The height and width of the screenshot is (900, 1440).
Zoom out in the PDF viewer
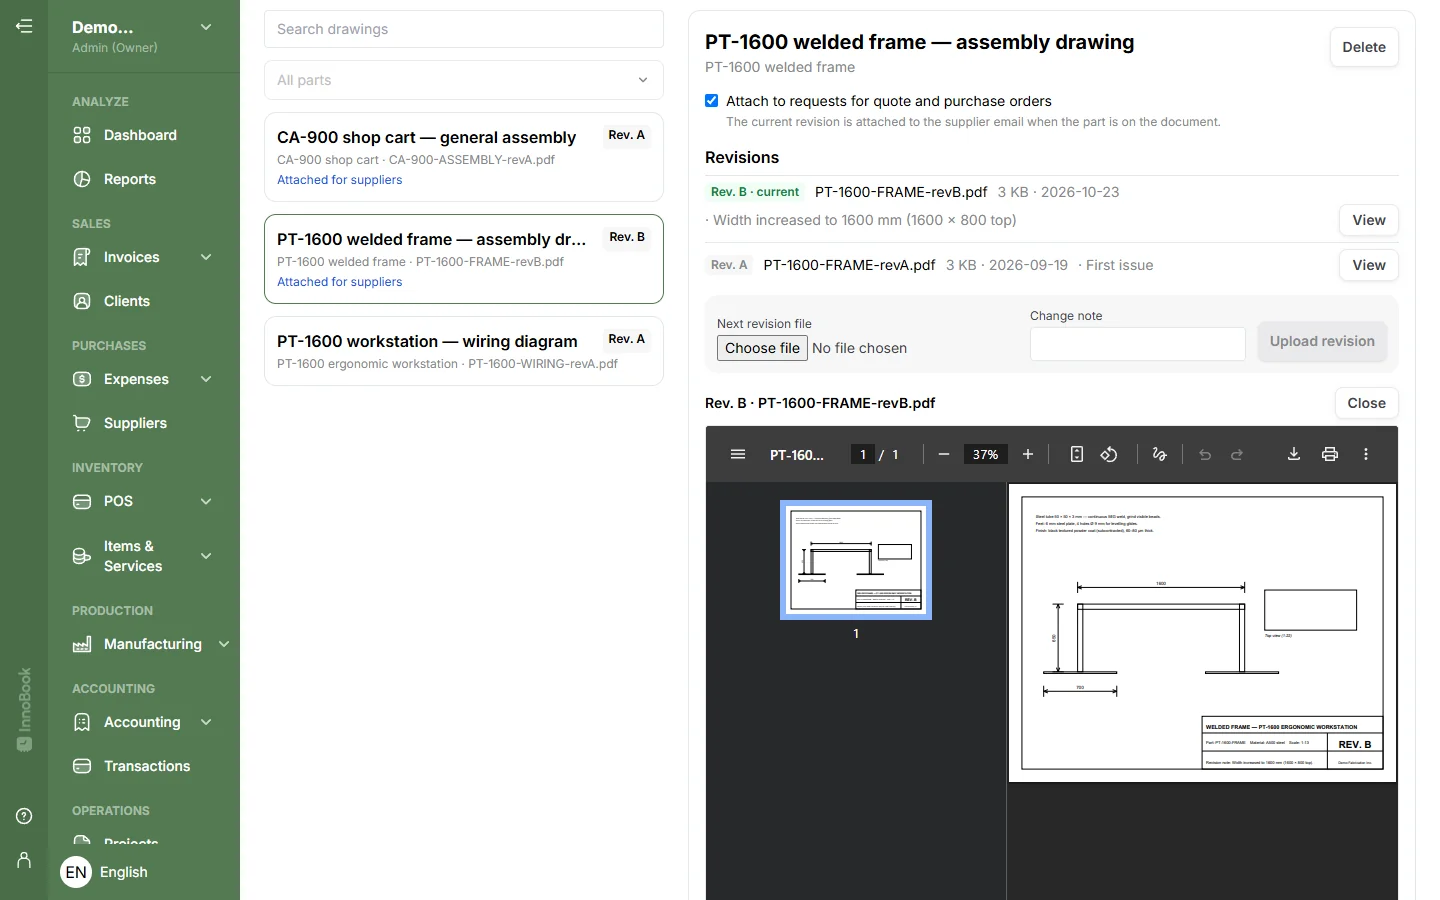coord(943,454)
